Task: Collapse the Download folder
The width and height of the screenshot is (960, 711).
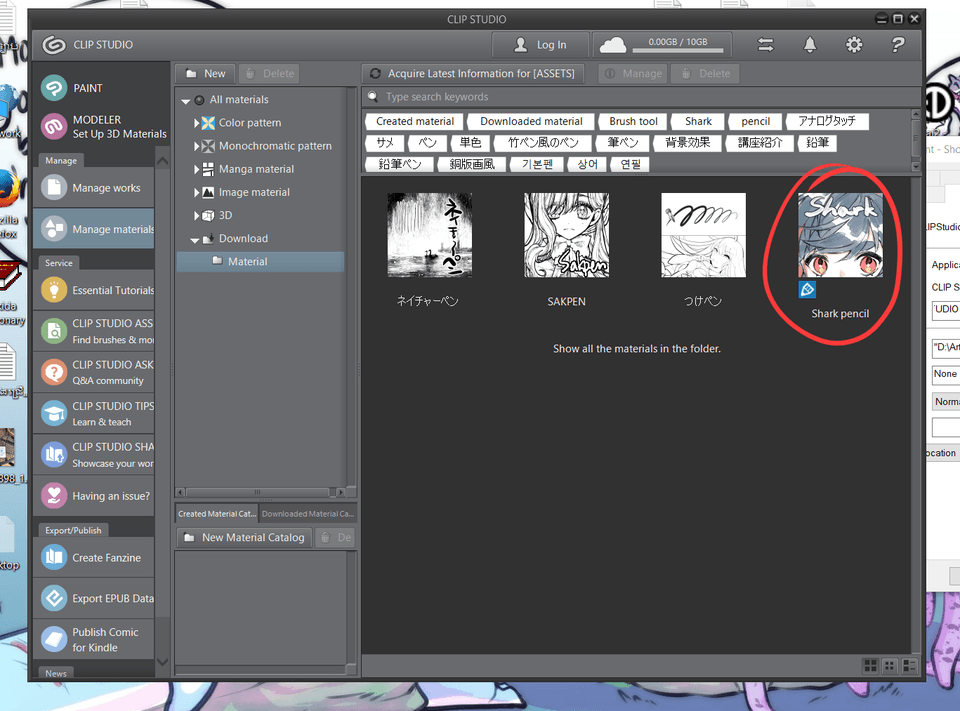Action: (x=195, y=239)
